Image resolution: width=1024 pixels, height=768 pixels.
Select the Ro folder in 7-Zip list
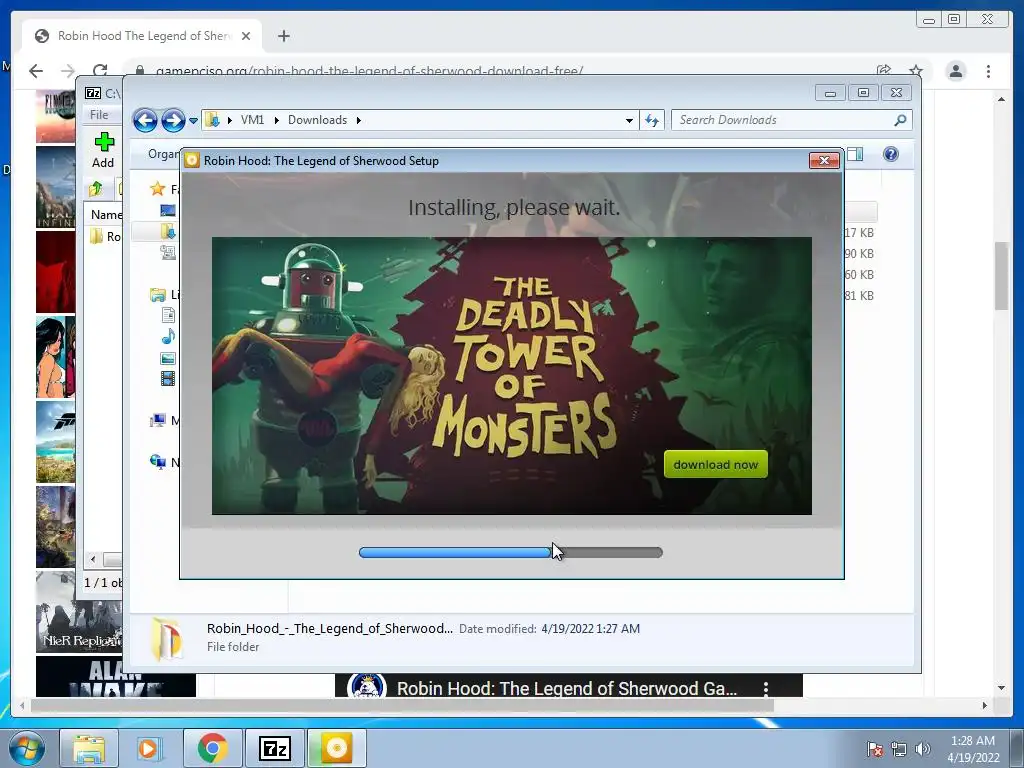point(104,236)
